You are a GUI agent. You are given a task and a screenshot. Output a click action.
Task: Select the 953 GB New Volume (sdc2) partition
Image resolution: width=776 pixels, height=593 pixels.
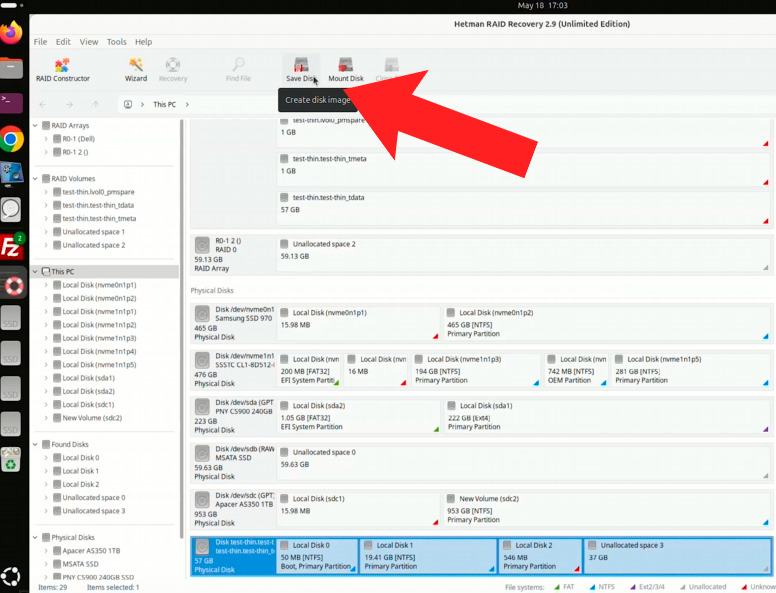click(x=607, y=510)
